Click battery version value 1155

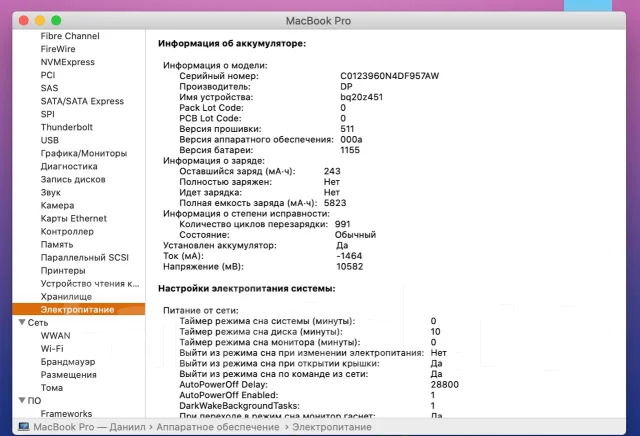350,150
